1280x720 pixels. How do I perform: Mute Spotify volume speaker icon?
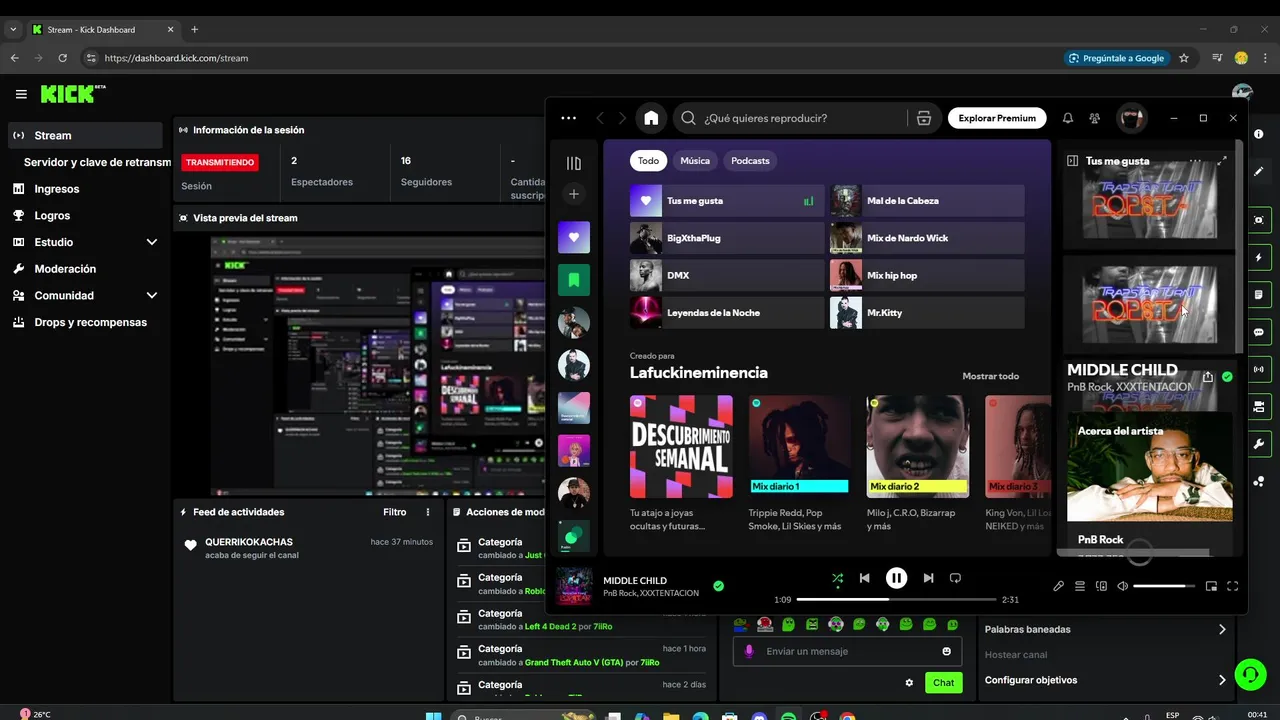(1122, 586)
